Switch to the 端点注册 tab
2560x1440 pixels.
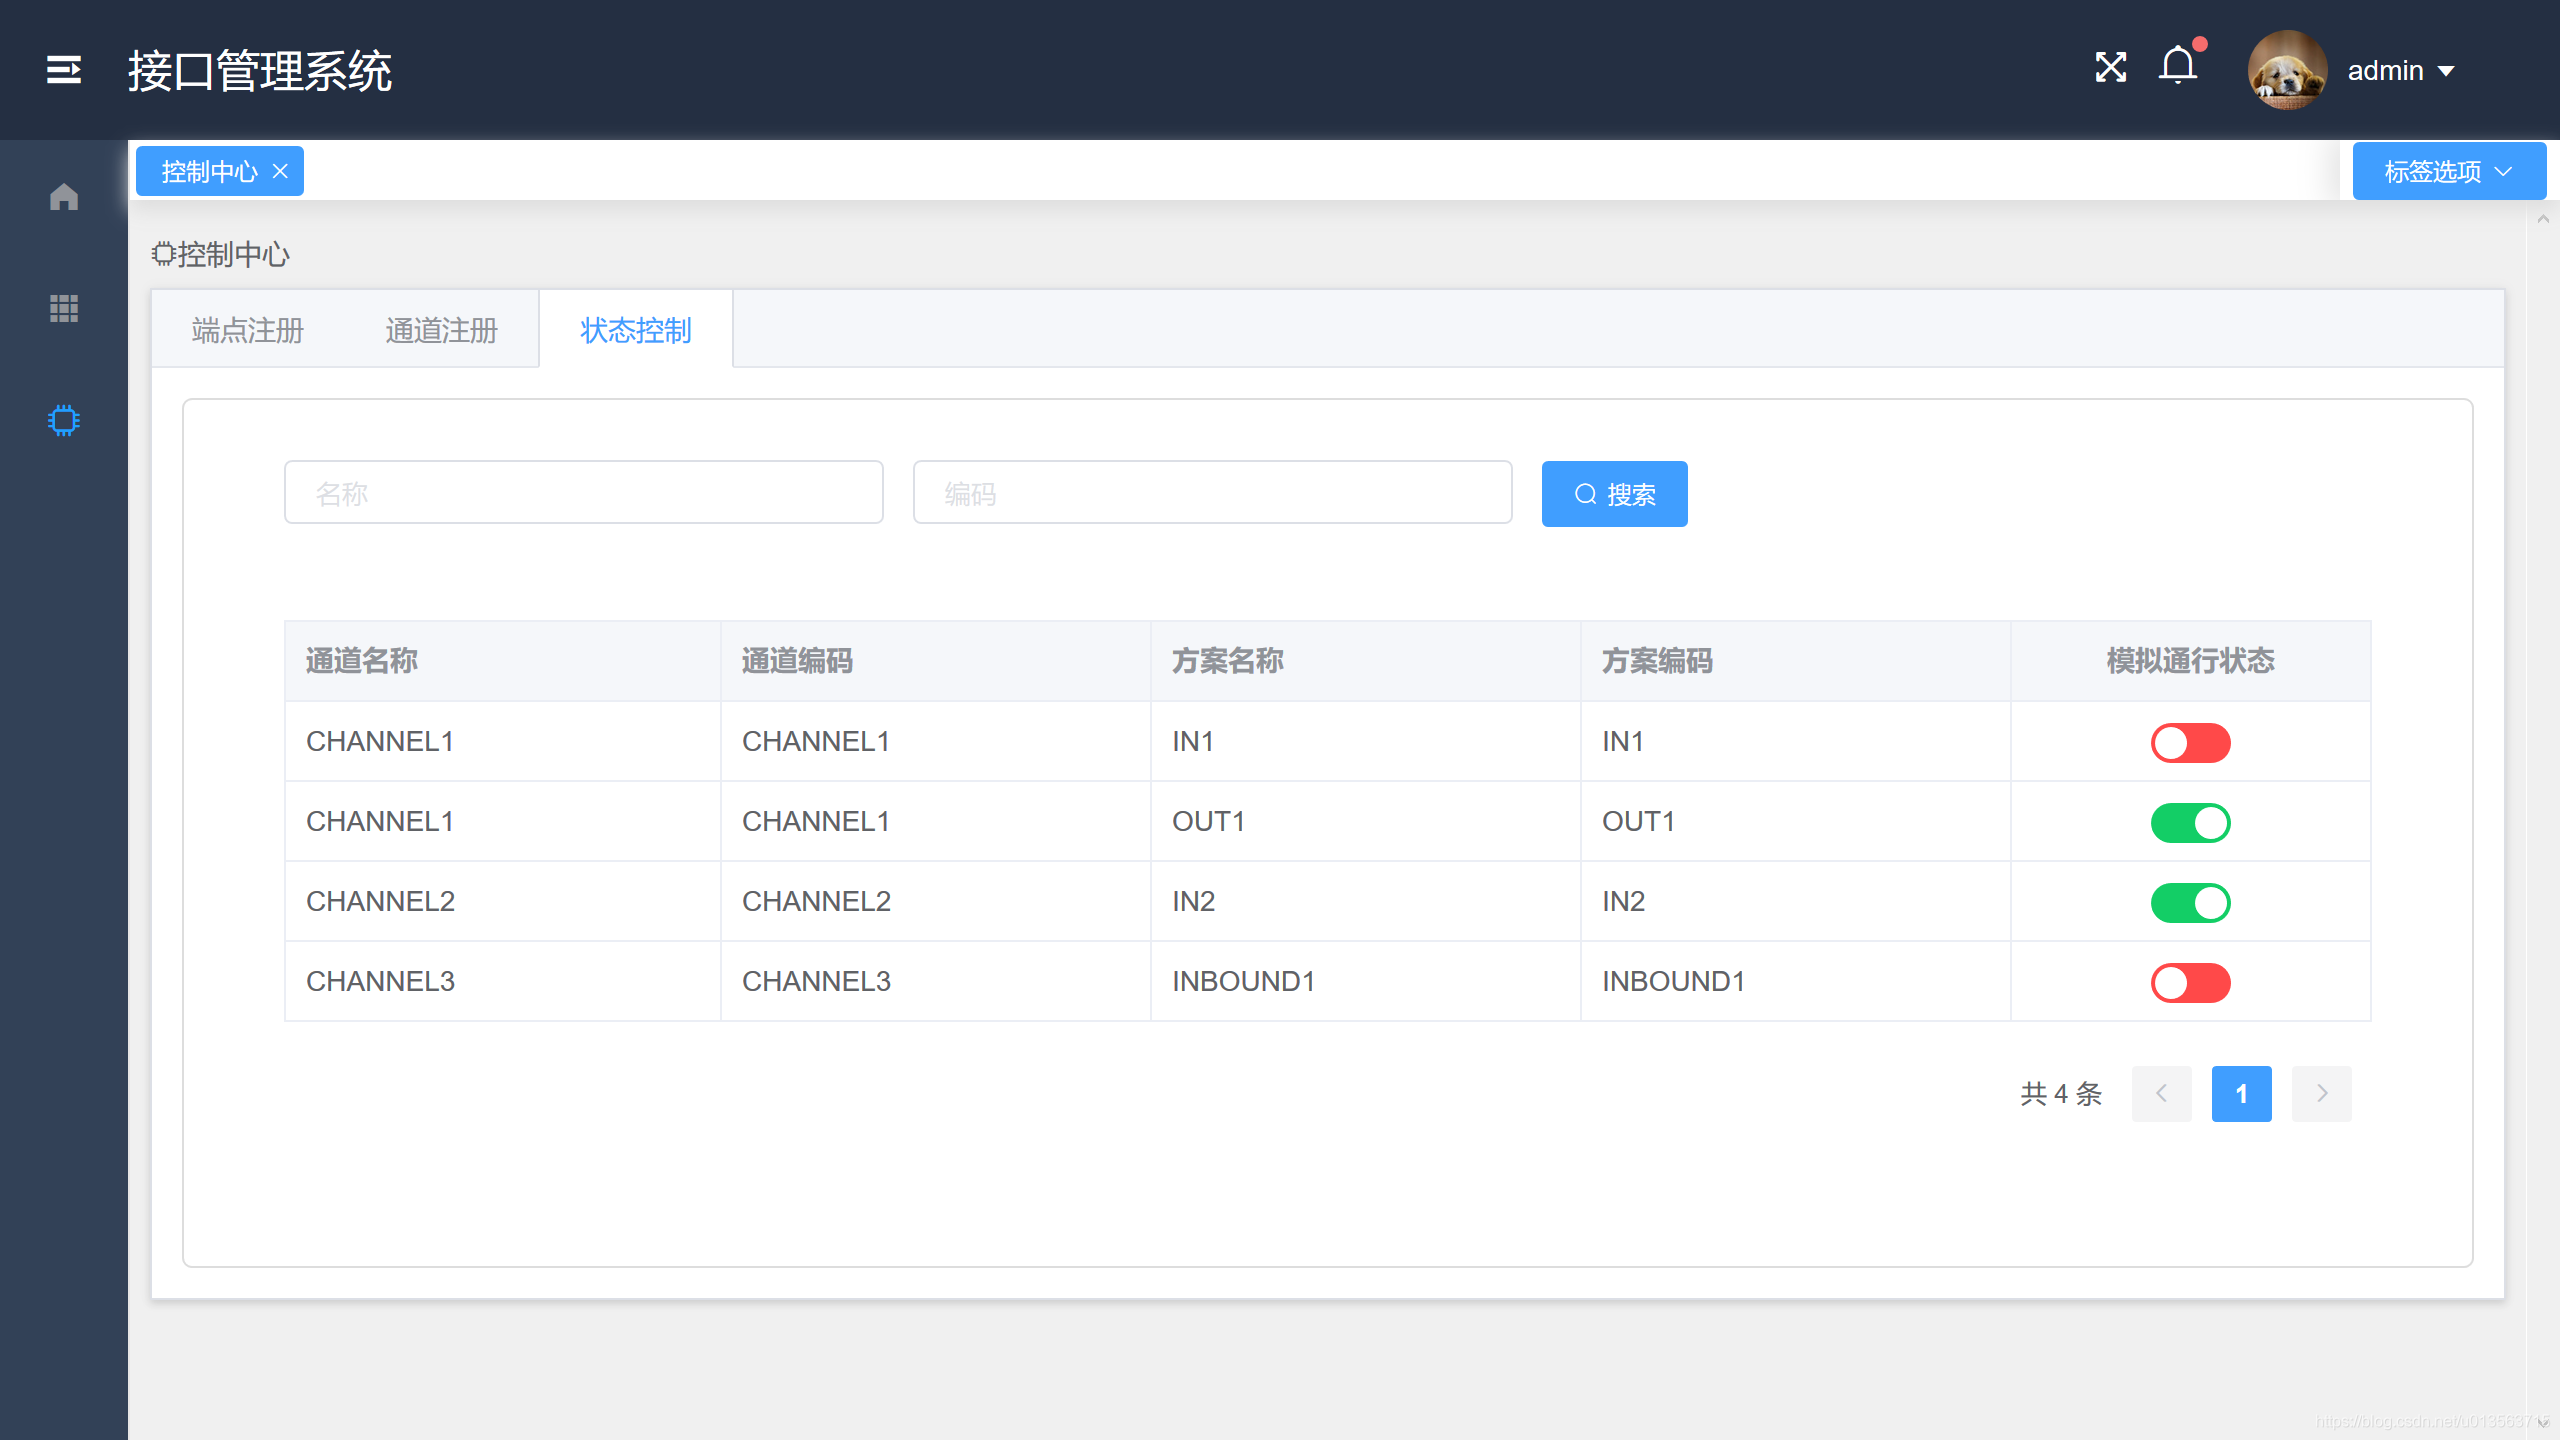click(x=247, y=331)
